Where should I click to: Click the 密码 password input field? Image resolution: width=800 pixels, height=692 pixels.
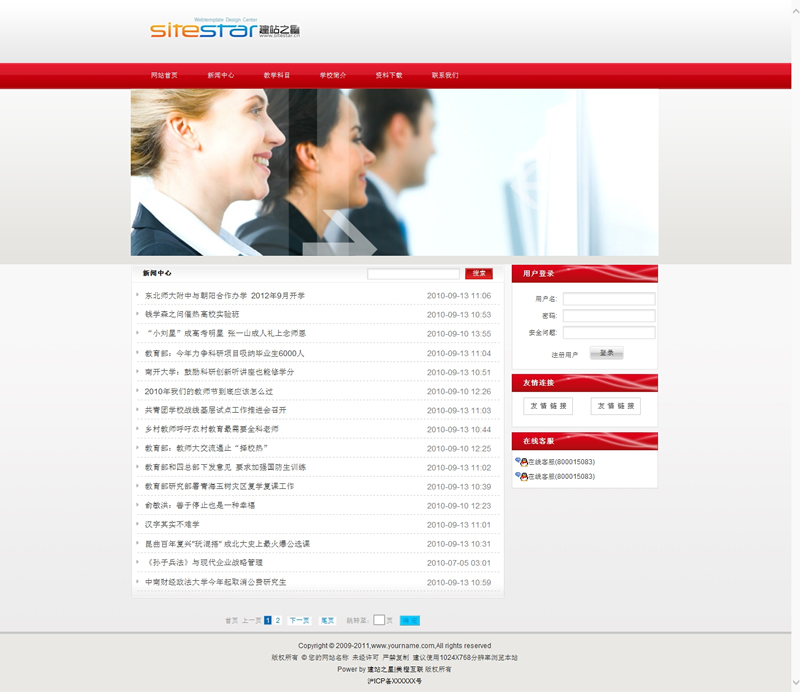[608, 316]
